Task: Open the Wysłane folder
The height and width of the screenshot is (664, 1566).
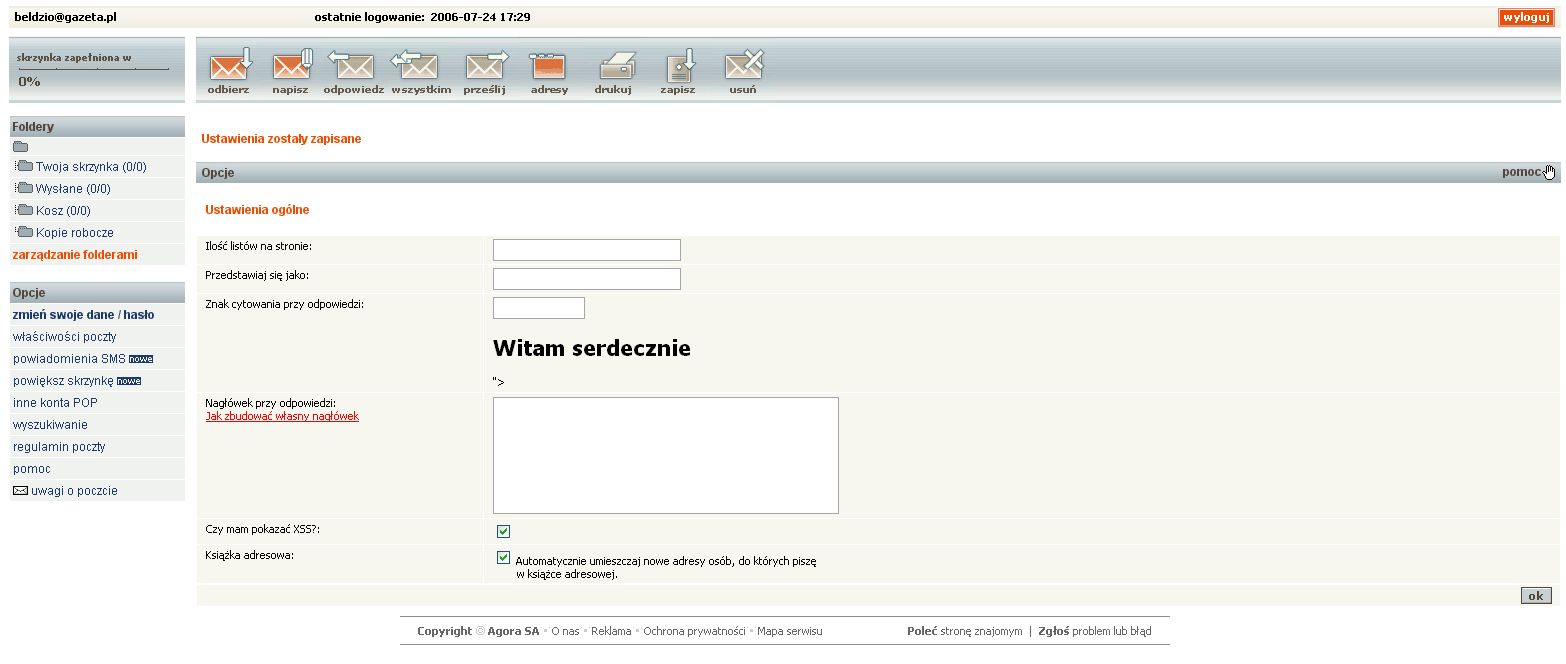Action: click(72, 189)
